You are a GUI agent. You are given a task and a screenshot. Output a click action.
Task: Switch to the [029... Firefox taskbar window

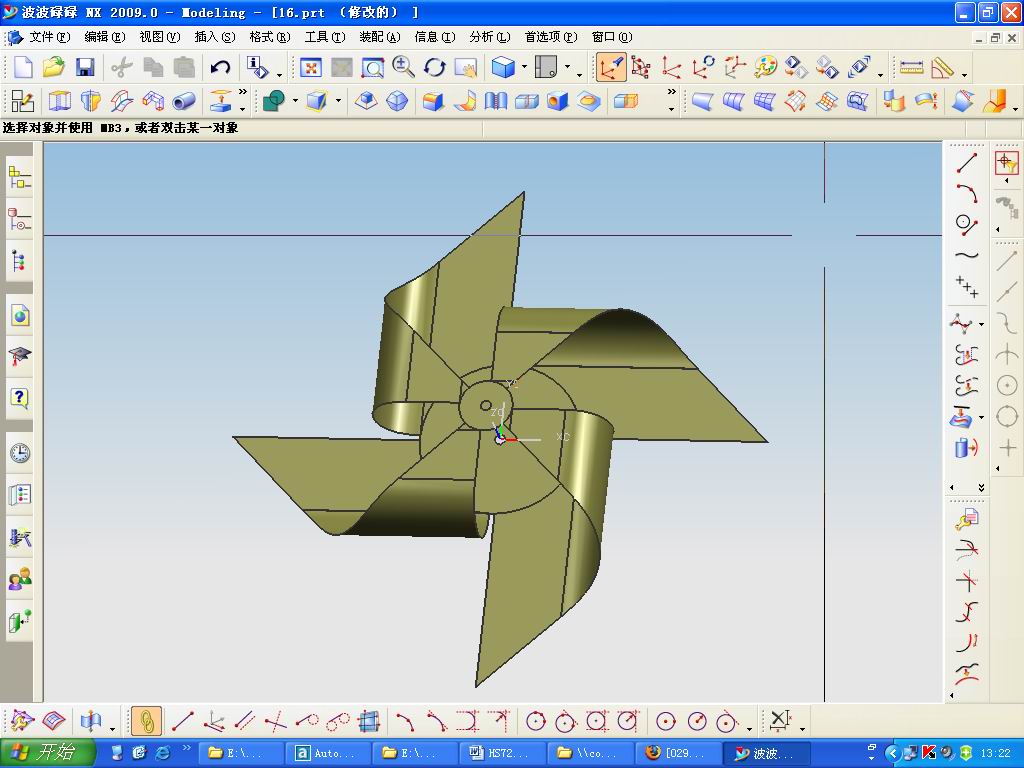point(678,753)
